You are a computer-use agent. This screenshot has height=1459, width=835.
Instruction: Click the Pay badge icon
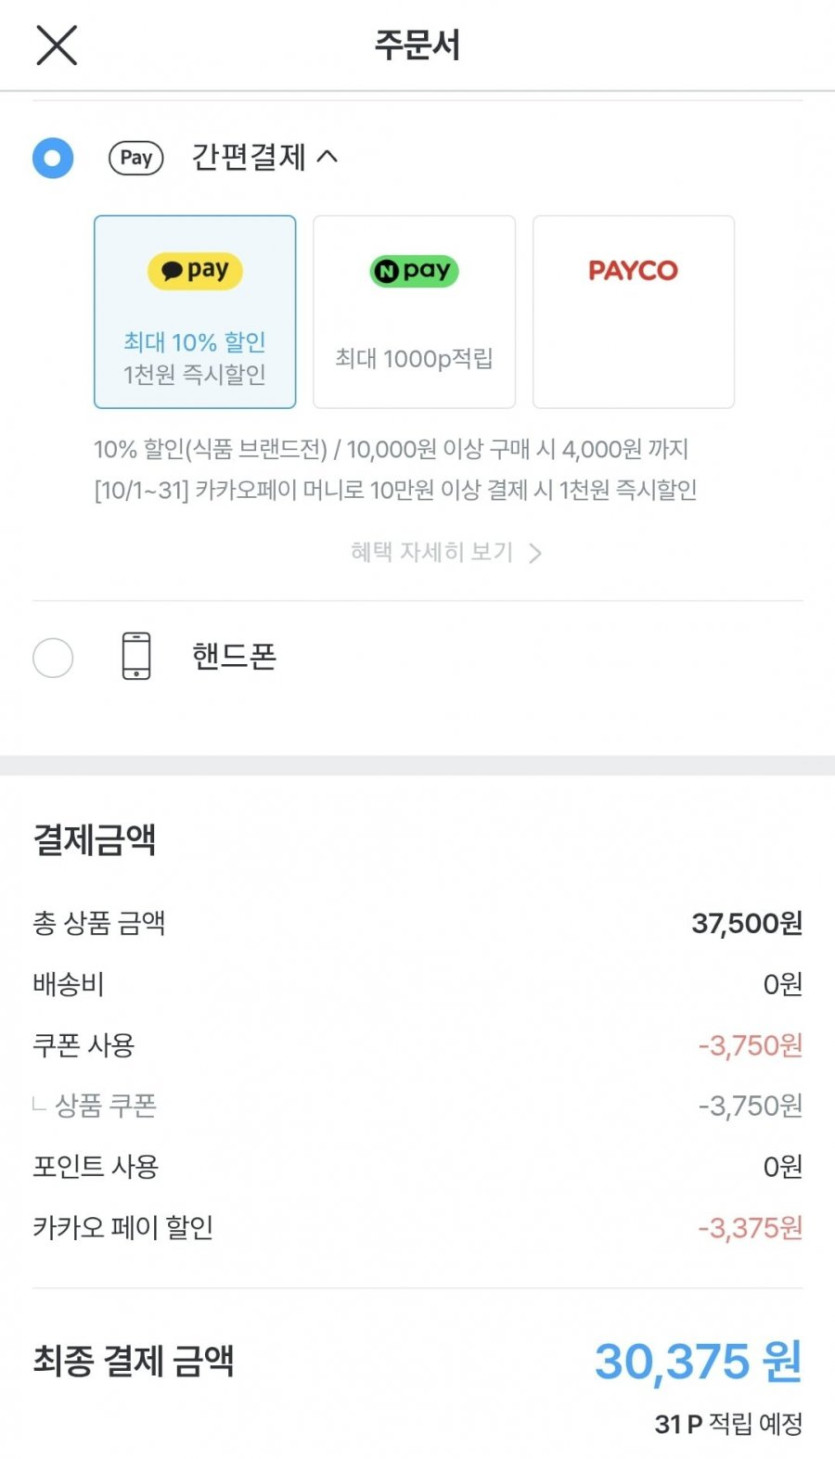click(x=136, y=158)
